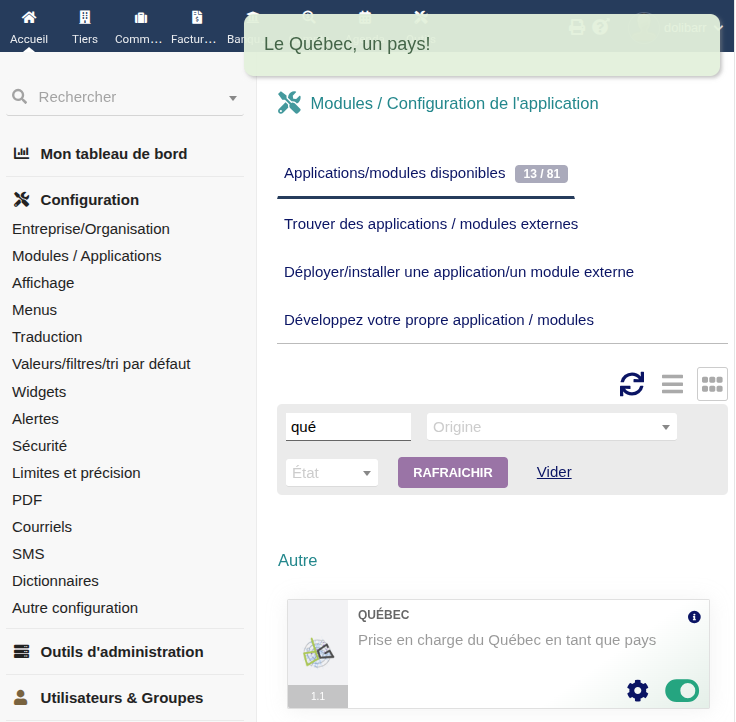Open Applications/modules disponibles tab
The image size is (736, 722).
394,173
